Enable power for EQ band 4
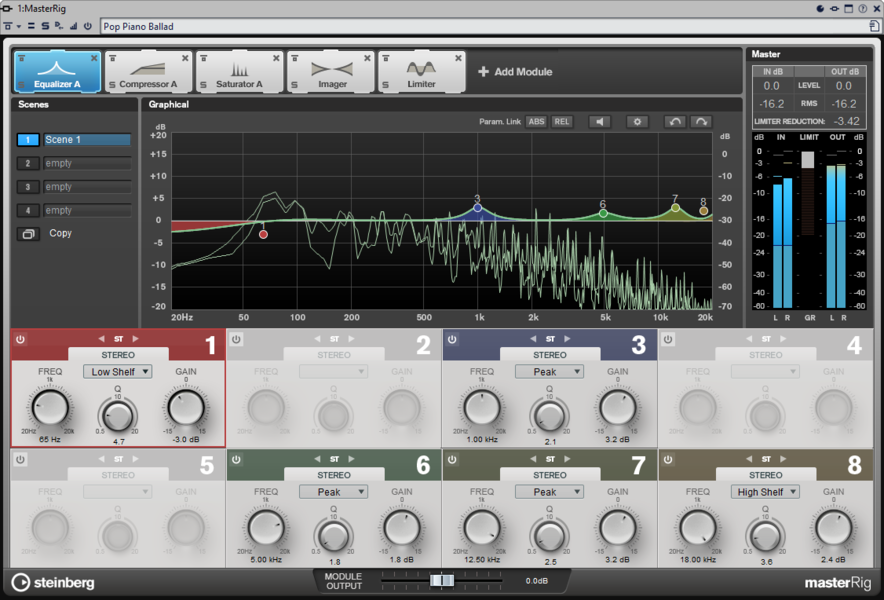884x600 pixels. tap(668, 339)
